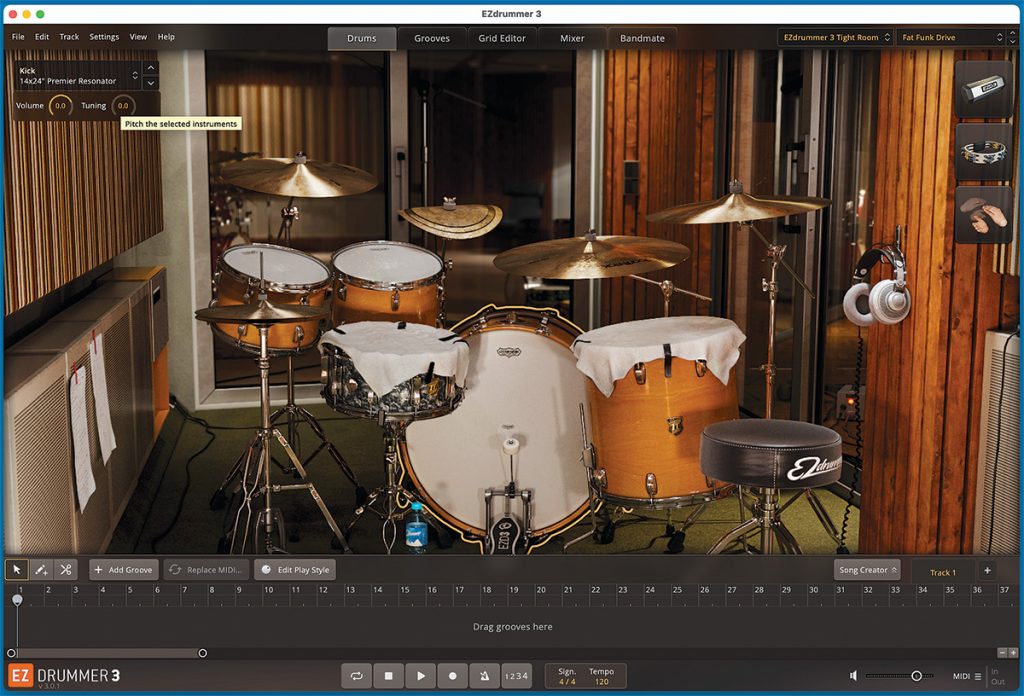
Task: Arm recording with the Record button
Action: coord(453,676)
